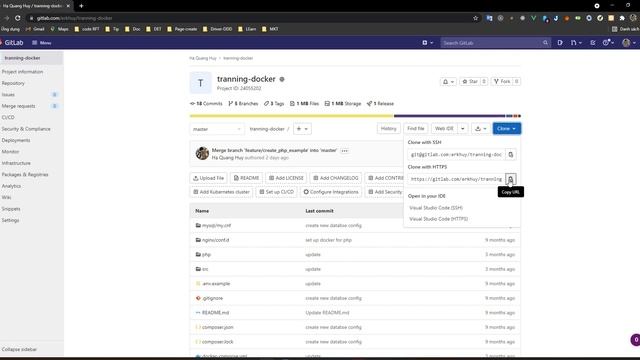Open the composer.json file

tap(218, 327)
